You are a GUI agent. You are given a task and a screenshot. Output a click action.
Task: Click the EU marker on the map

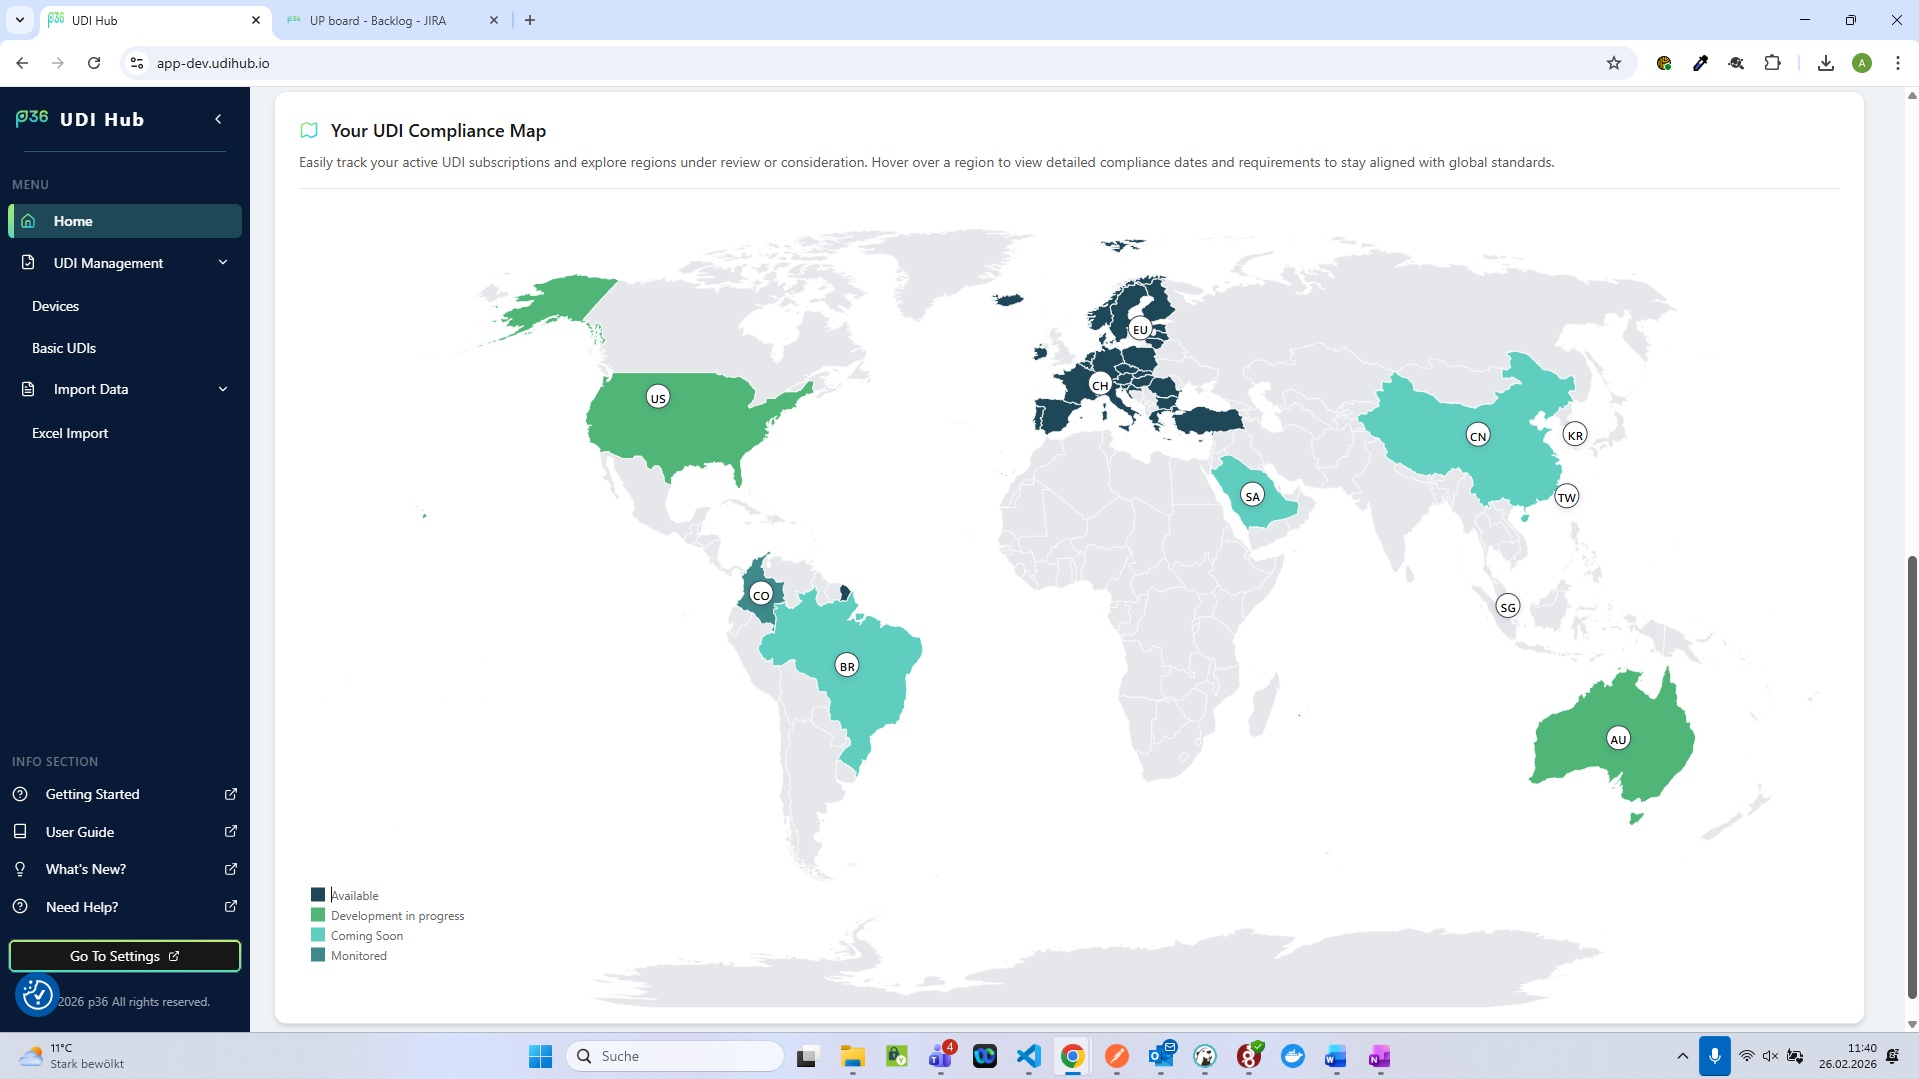1140,329
